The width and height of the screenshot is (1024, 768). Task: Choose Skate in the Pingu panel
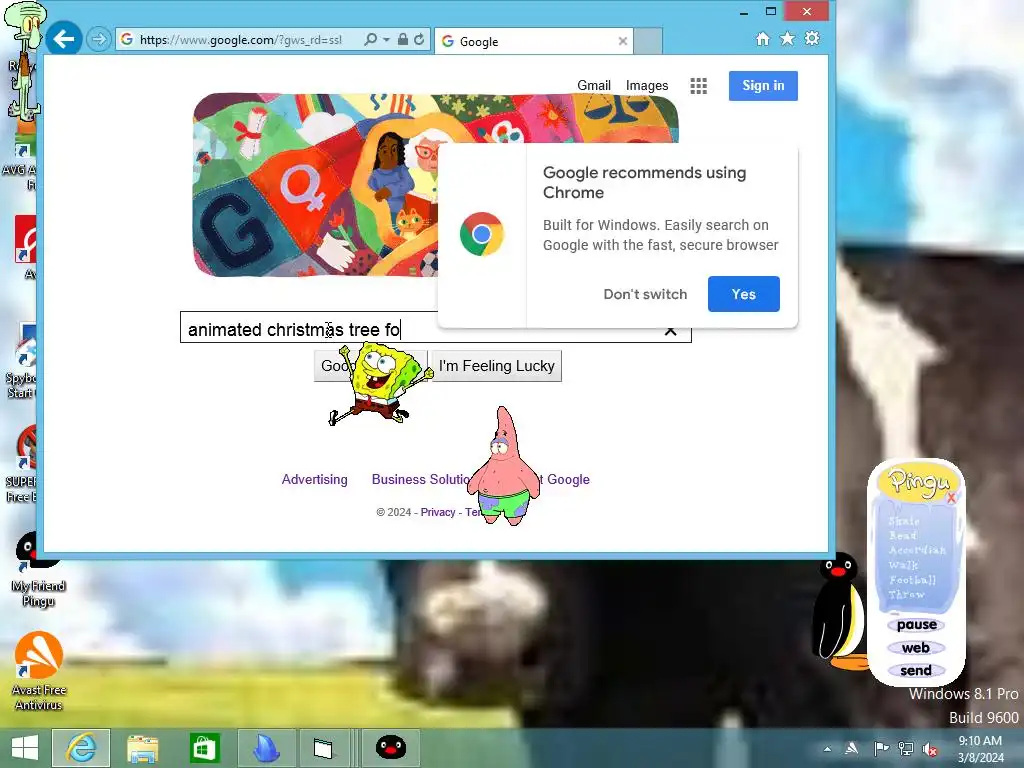(904, 521)
